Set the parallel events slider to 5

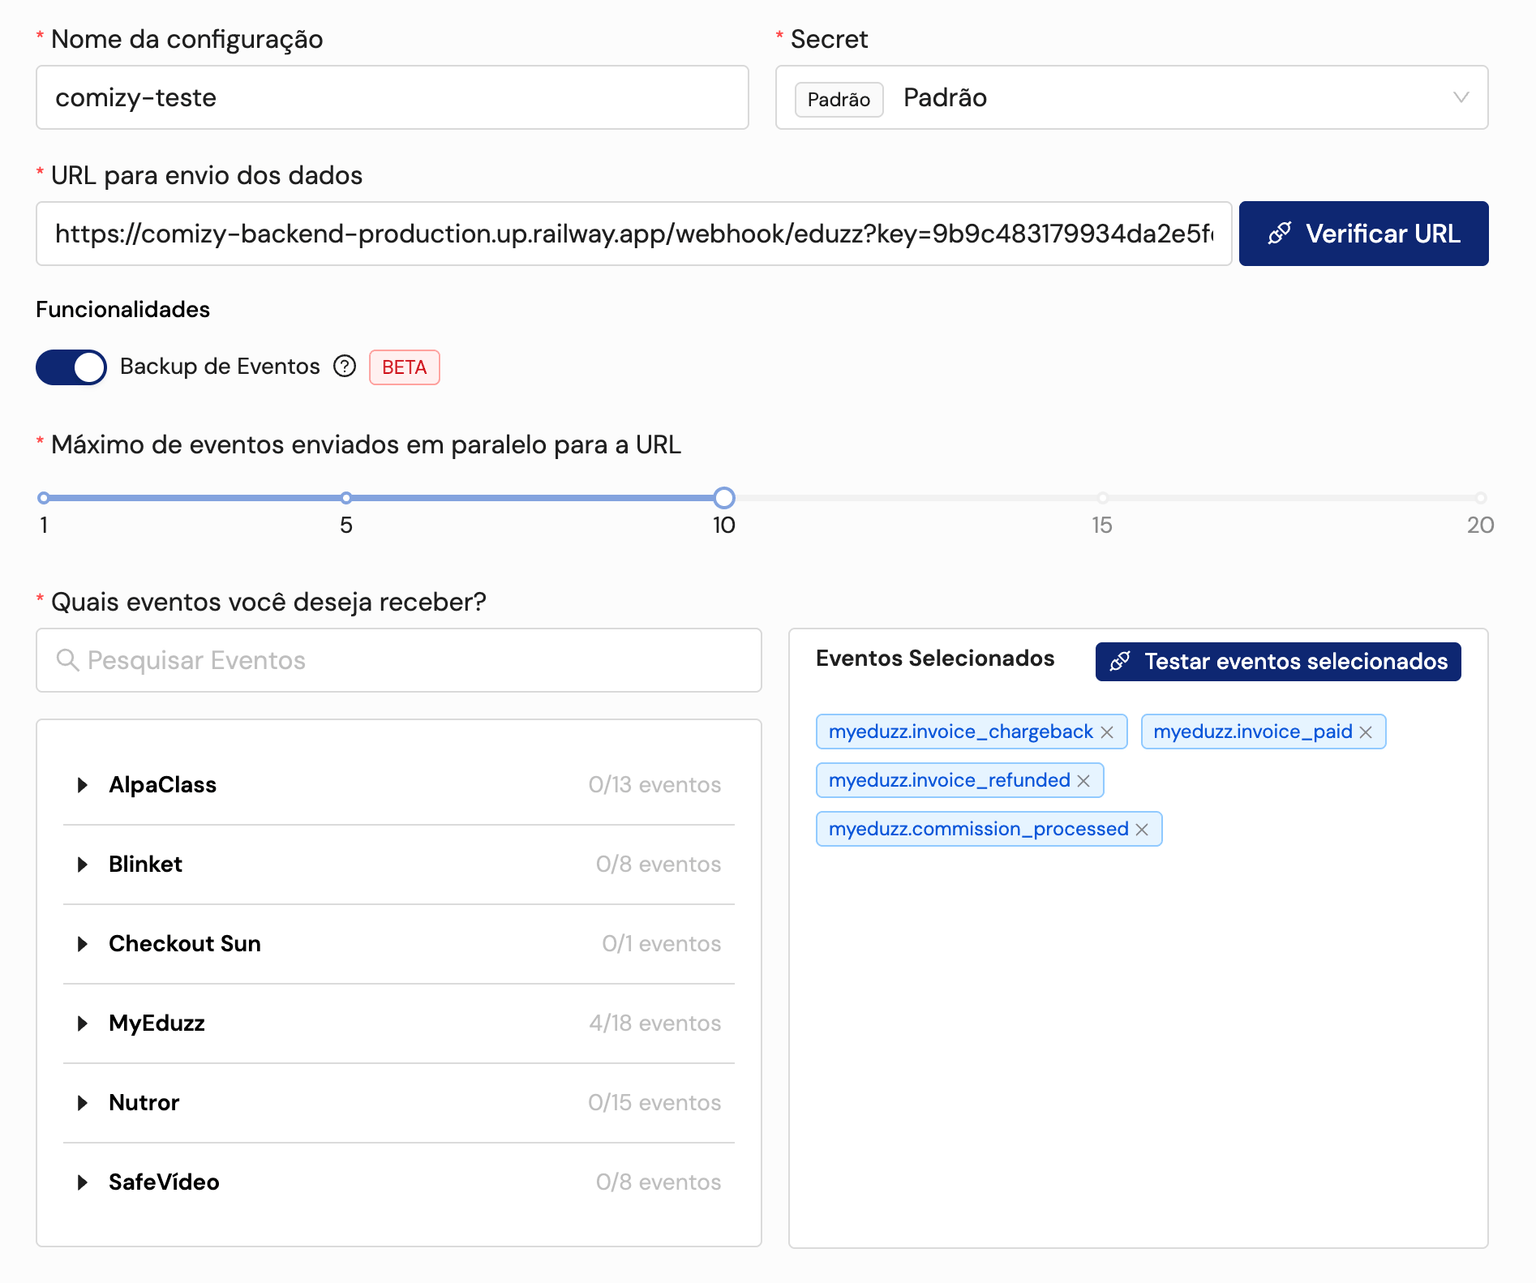tap(346, 497)
